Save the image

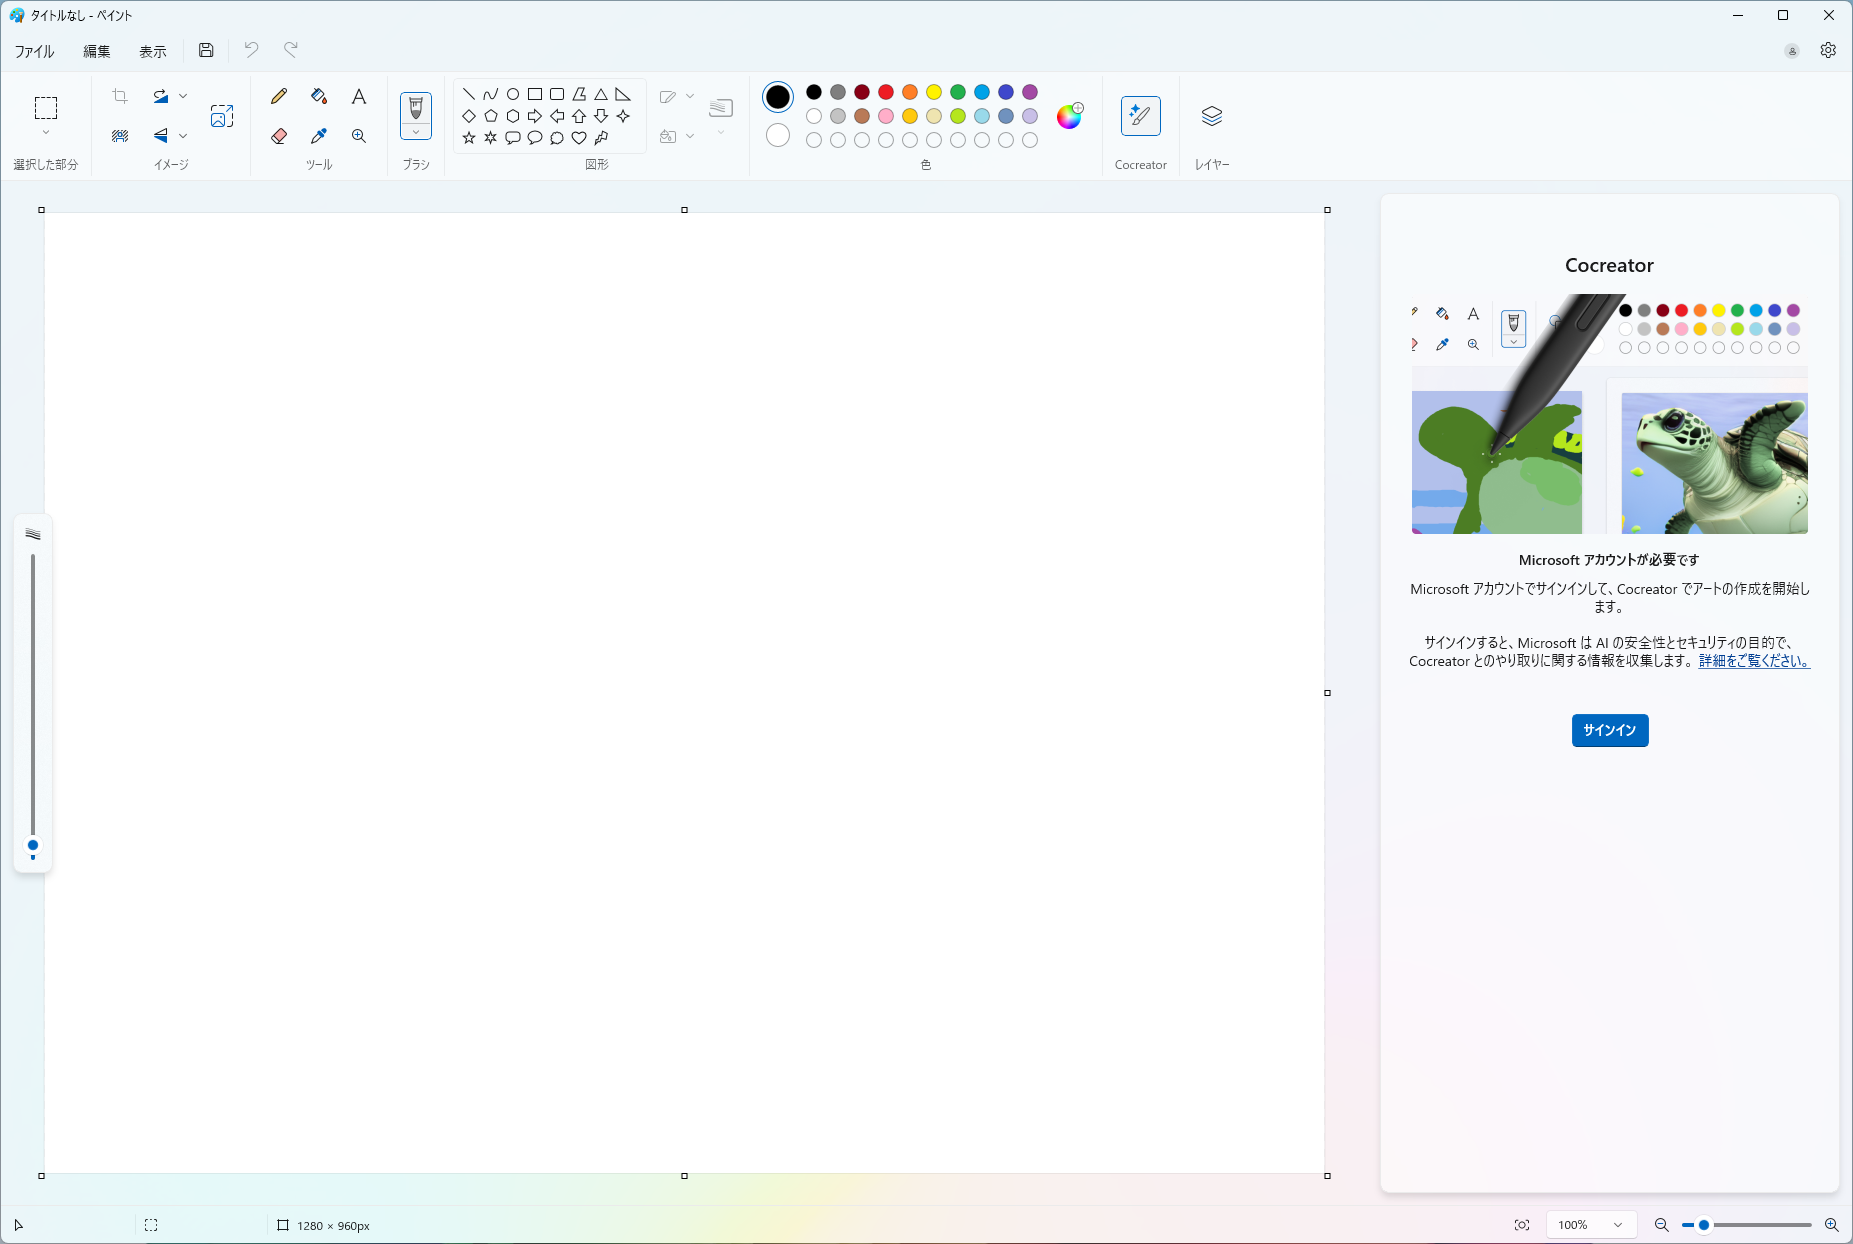tap(206, 50)
